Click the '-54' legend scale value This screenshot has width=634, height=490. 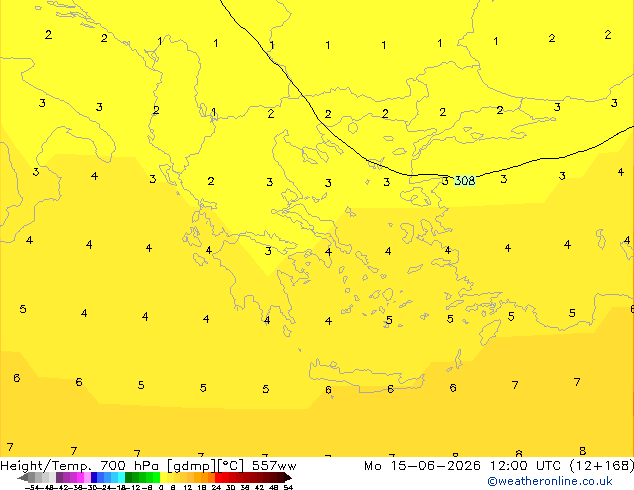click(34, 487)
